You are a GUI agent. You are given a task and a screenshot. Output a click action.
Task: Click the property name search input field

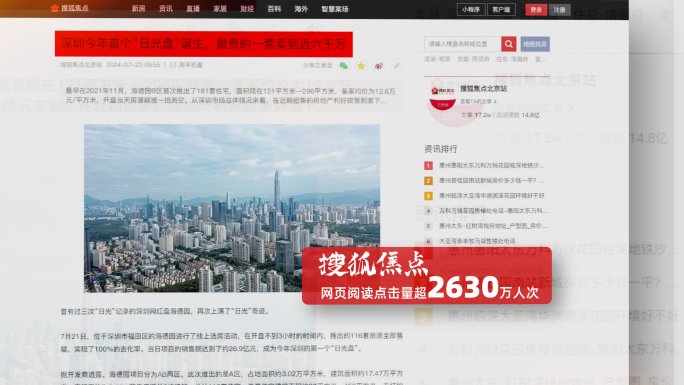462,44
